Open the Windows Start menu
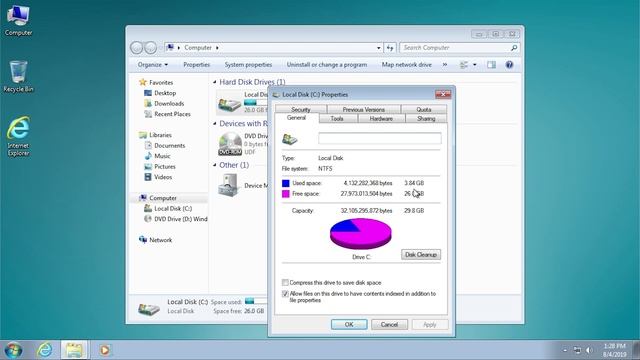Viewport: 640px width, 360px height. click(x=13, y=350)
